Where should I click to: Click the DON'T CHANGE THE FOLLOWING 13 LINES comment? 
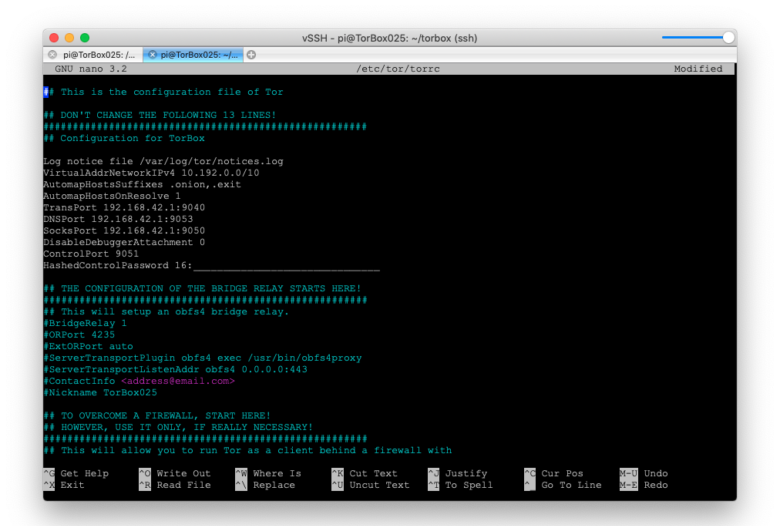click(160, 115)
